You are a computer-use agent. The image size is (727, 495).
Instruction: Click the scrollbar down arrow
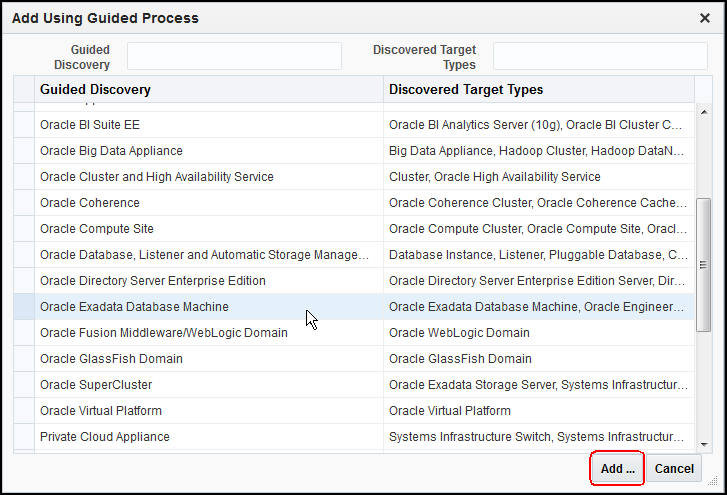click(x=704, y=443)
